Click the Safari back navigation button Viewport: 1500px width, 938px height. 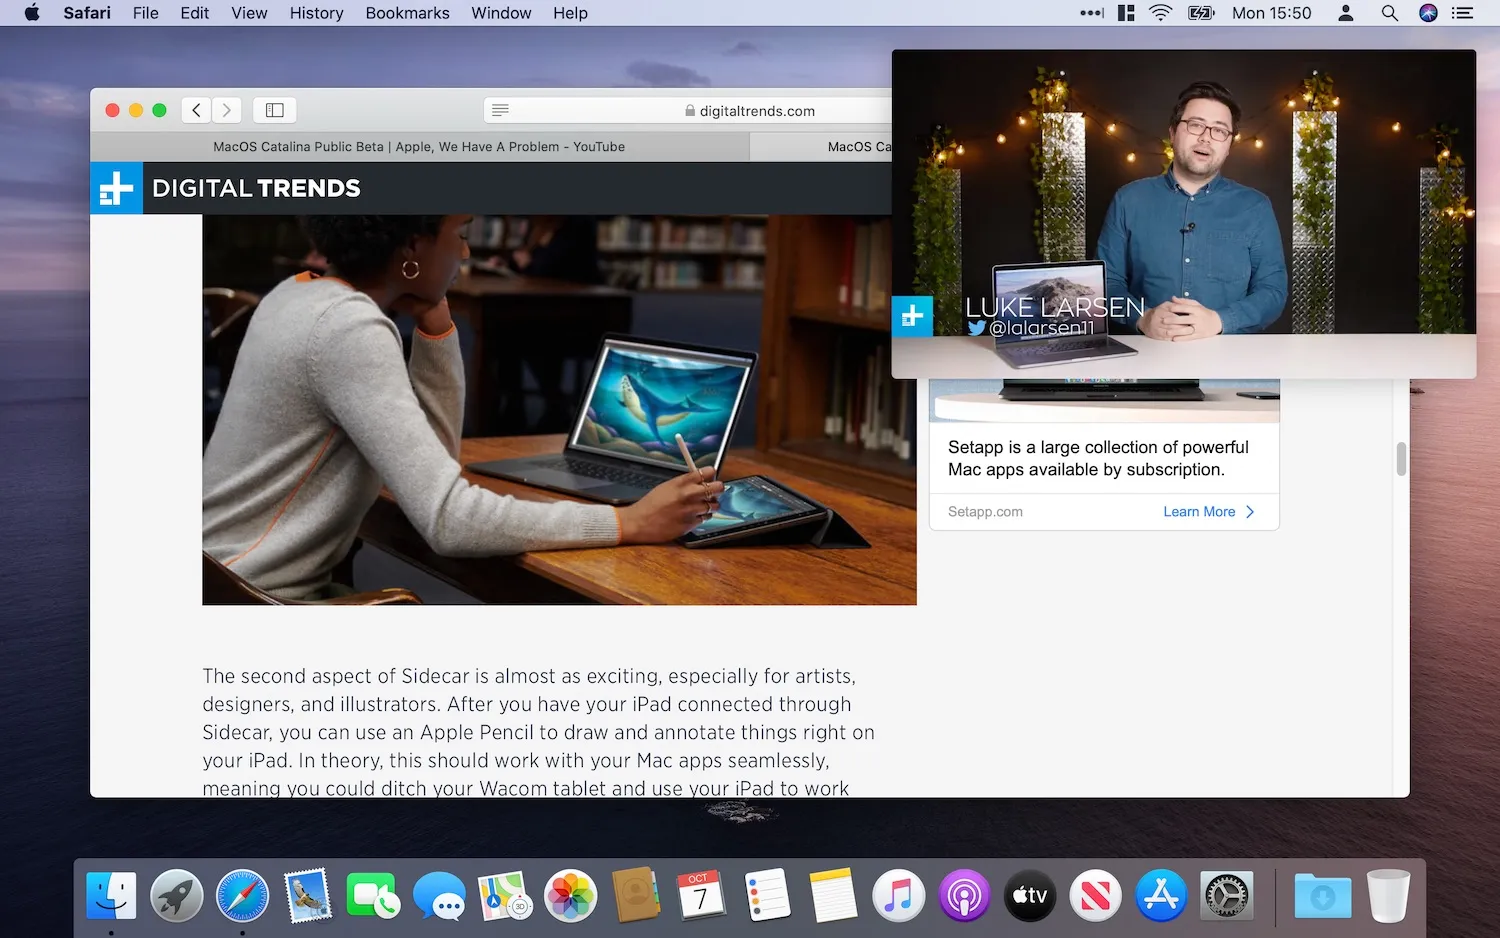pyautogui.click(x=196, y=109)
